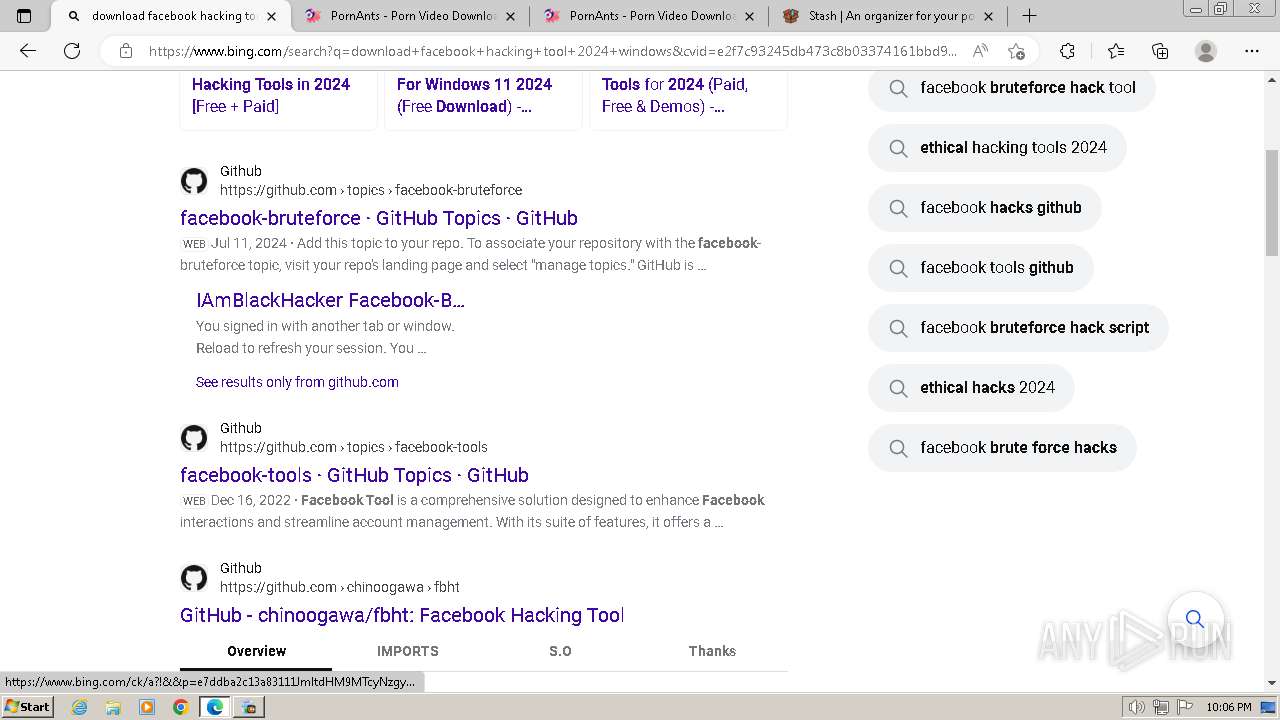This screenshot has width=1280, height=720.
Task: Open facebook-bruteforce GitHub Topics result
Action: [379, 218]
